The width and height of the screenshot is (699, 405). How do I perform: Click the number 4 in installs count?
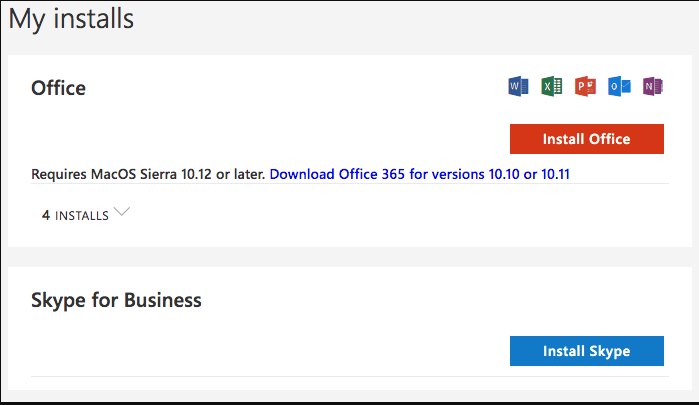click(x=46, y=215)
